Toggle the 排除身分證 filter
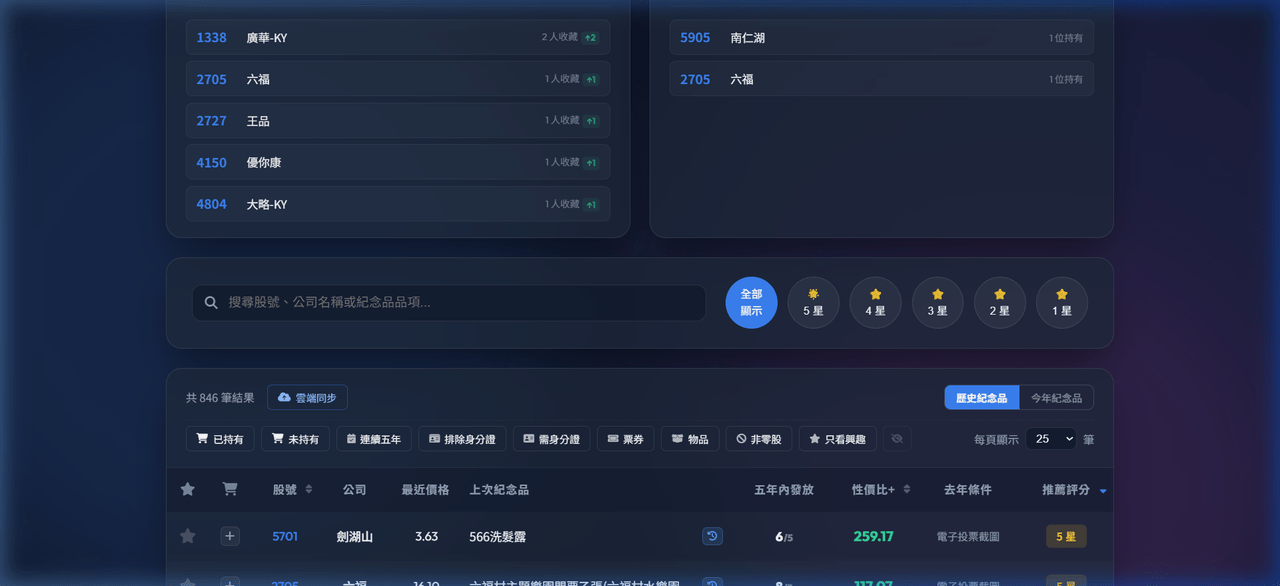 pos(462,439)
